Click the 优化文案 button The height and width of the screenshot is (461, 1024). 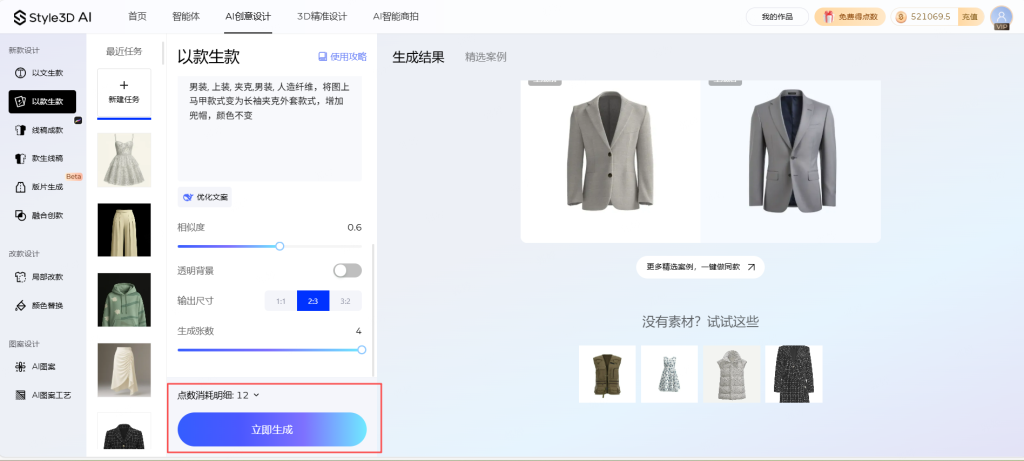coord(204,197)
